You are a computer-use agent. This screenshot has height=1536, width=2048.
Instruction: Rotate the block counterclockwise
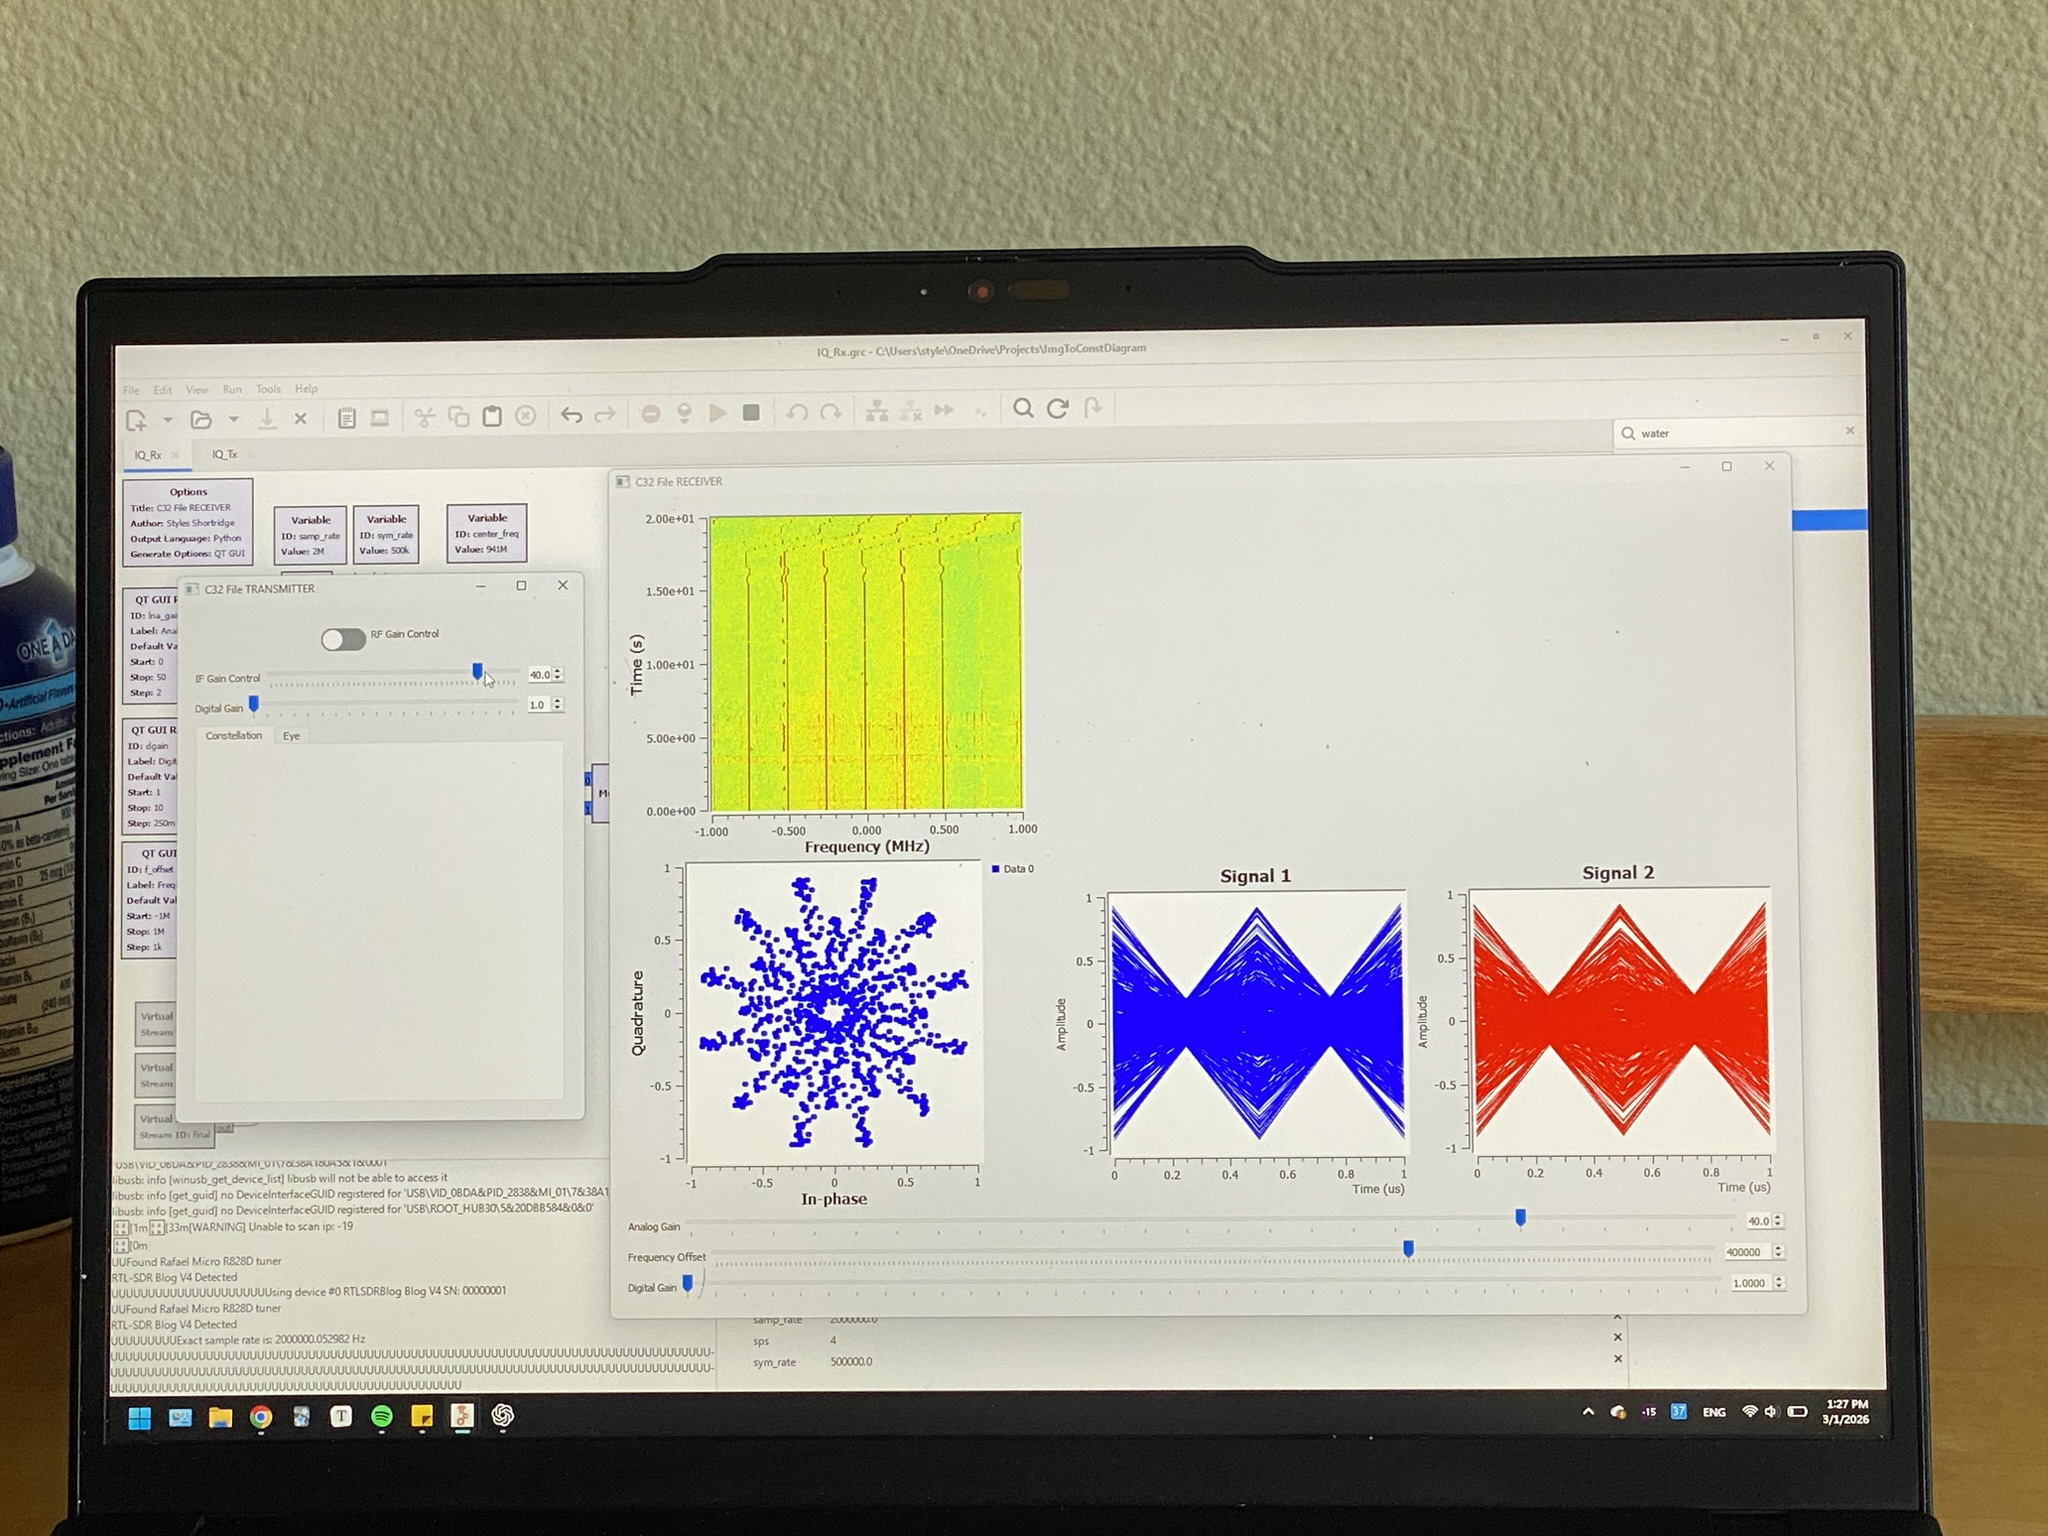[797, 412]
